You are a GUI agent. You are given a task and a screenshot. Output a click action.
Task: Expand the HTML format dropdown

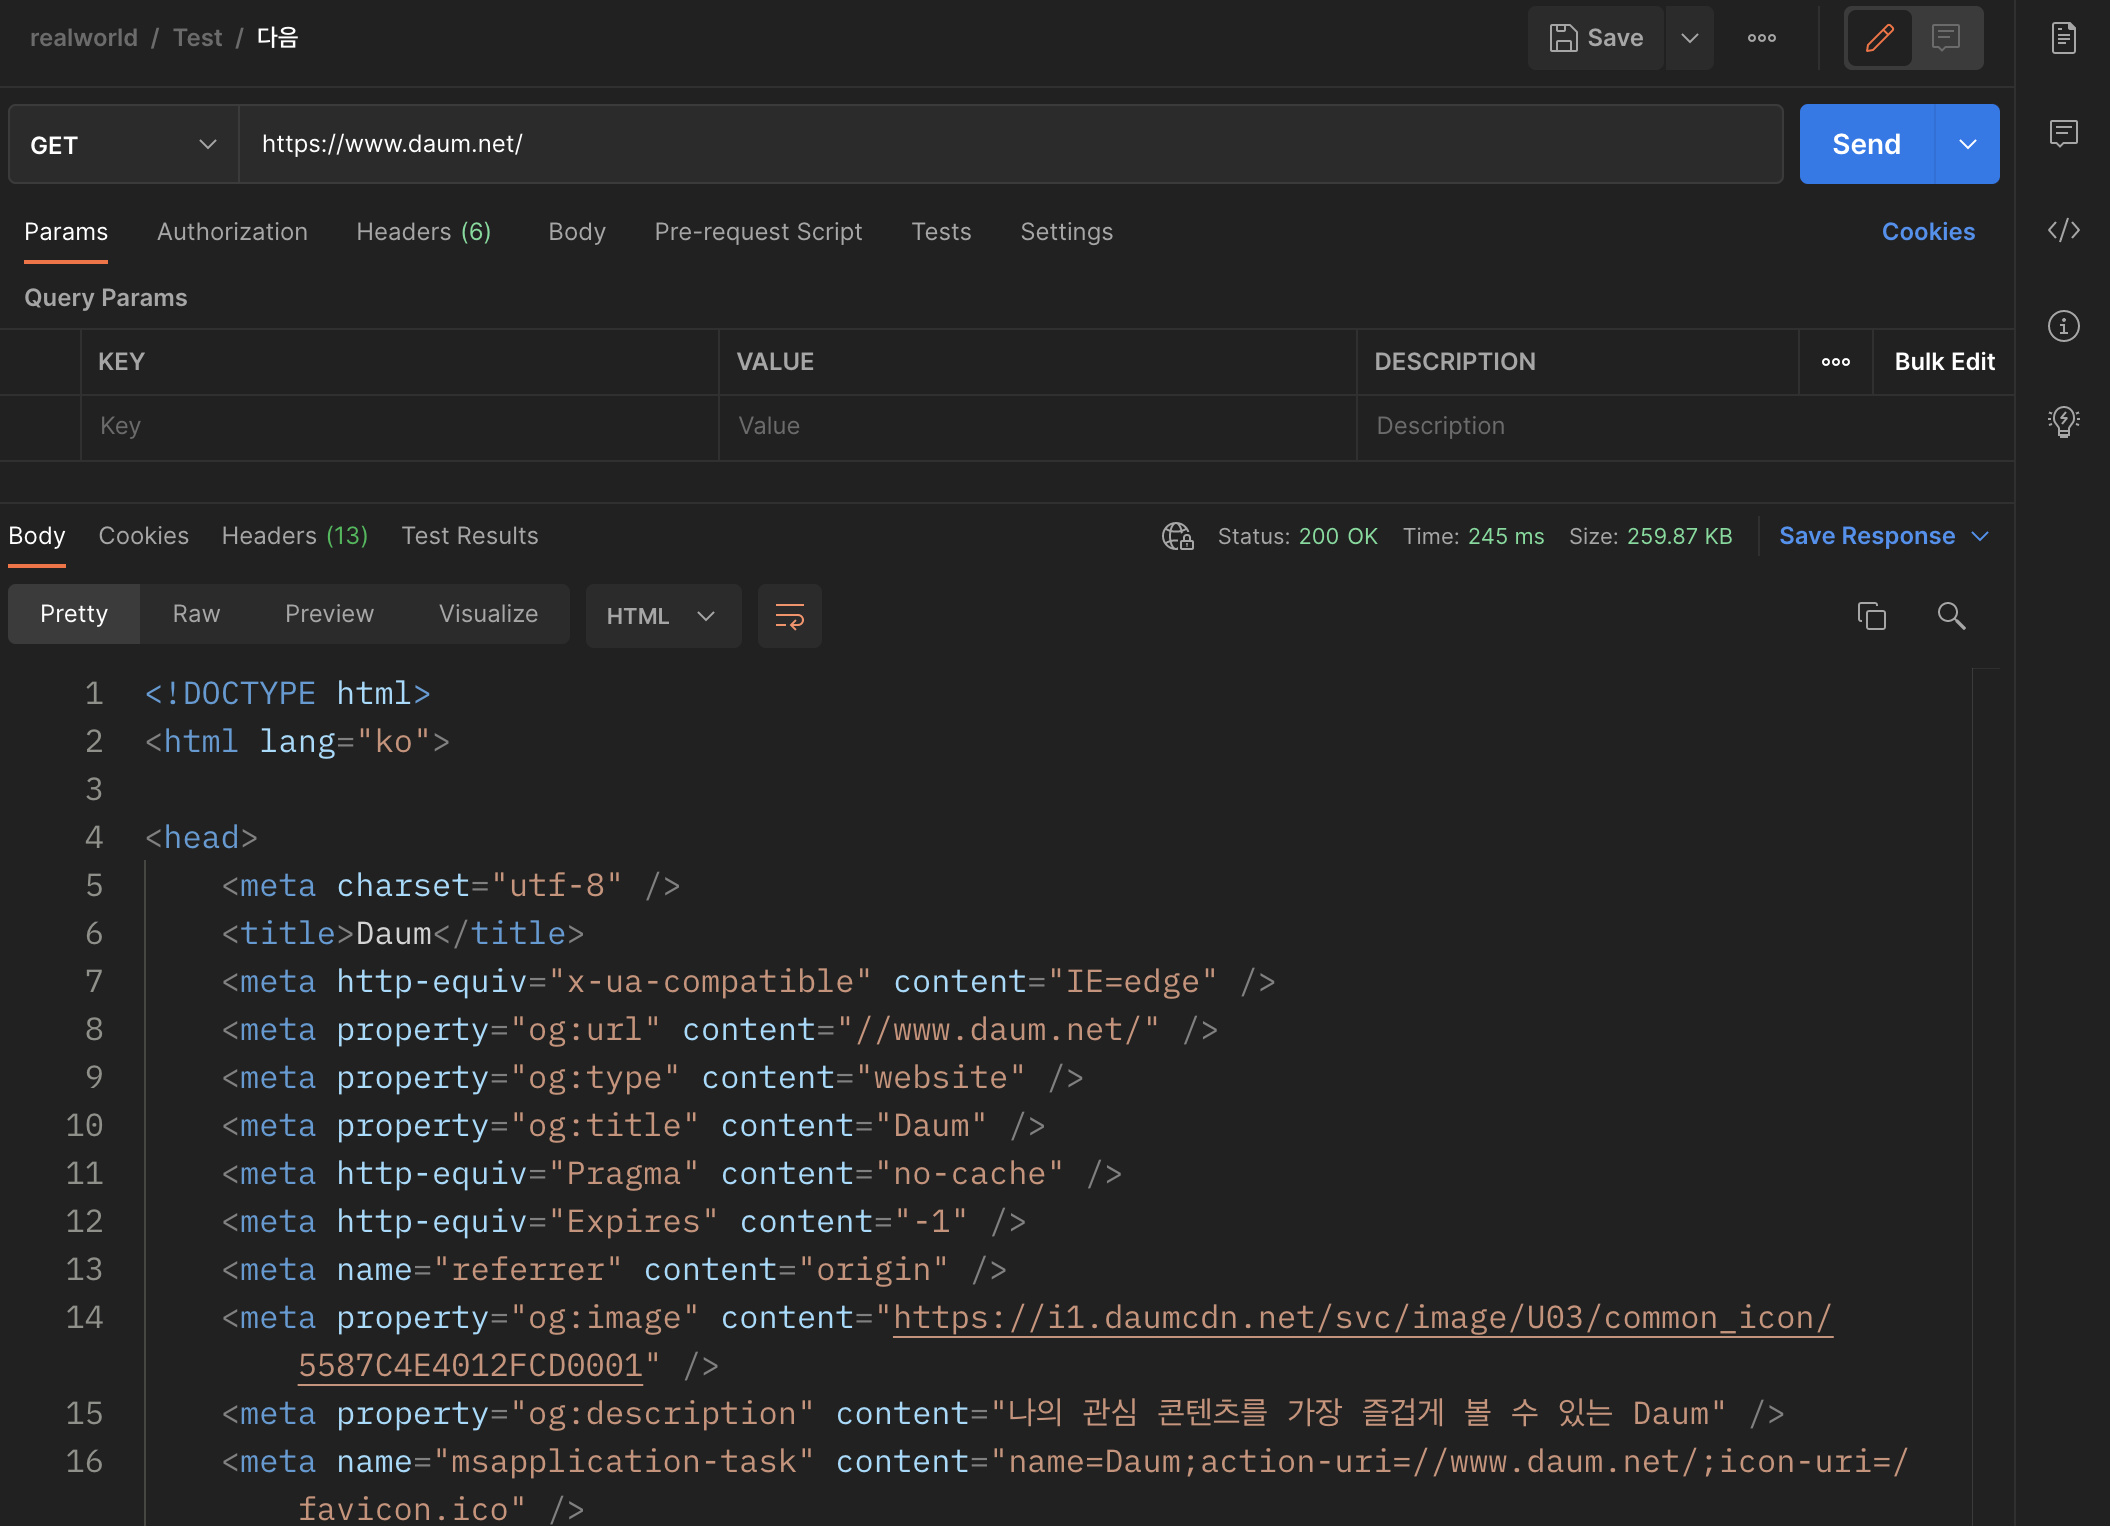662,616
